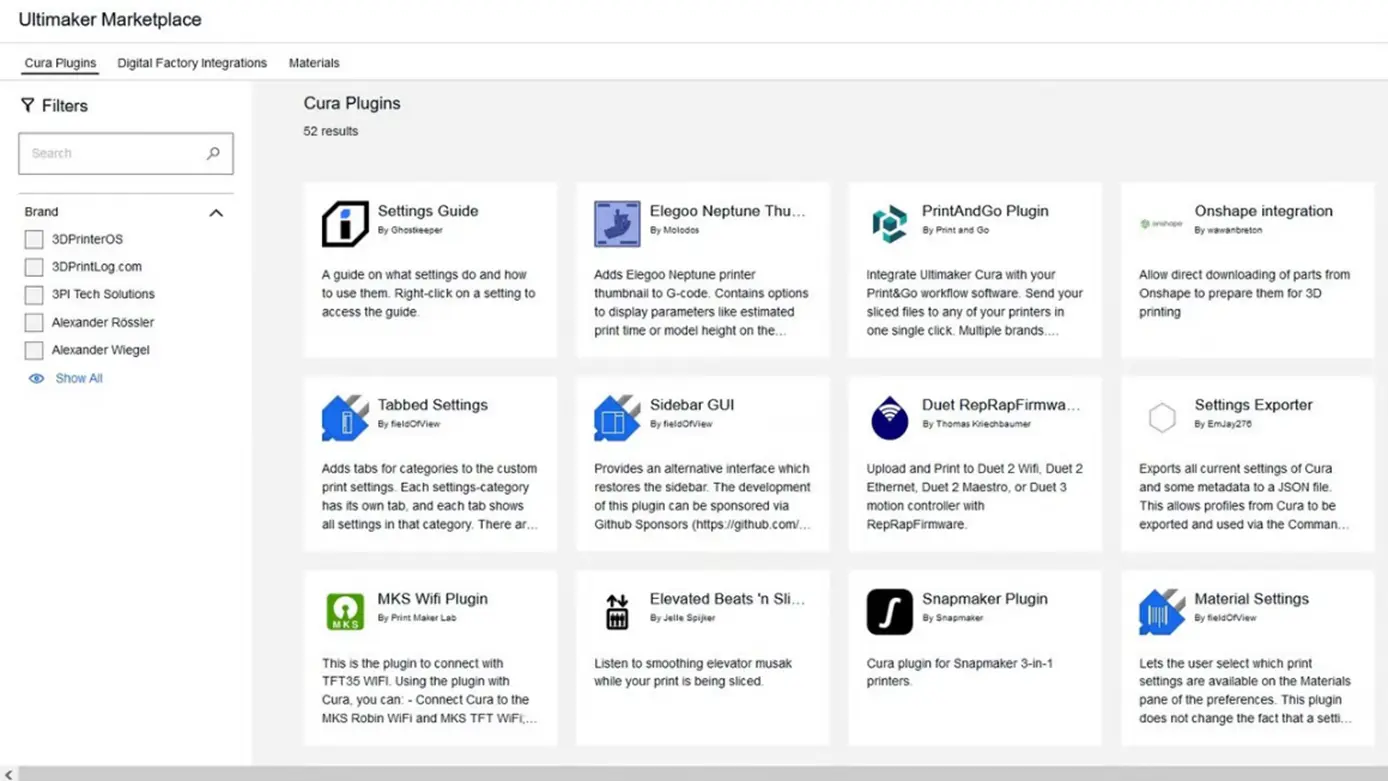Select the green MKS Wifi Plugin icon
Viewport: 1388px width, 781px height.
pyautogui.click(x=345, y=611)
